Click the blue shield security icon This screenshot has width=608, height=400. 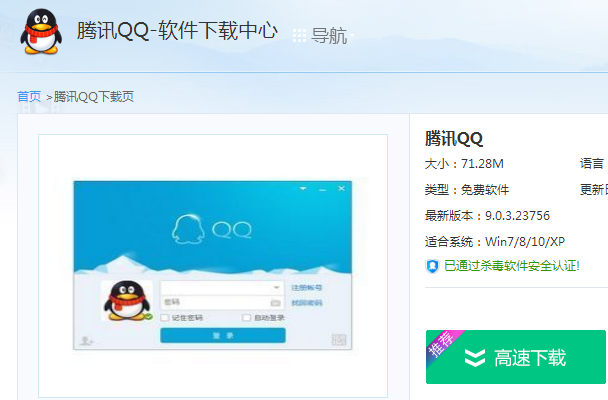click(432, 266)
